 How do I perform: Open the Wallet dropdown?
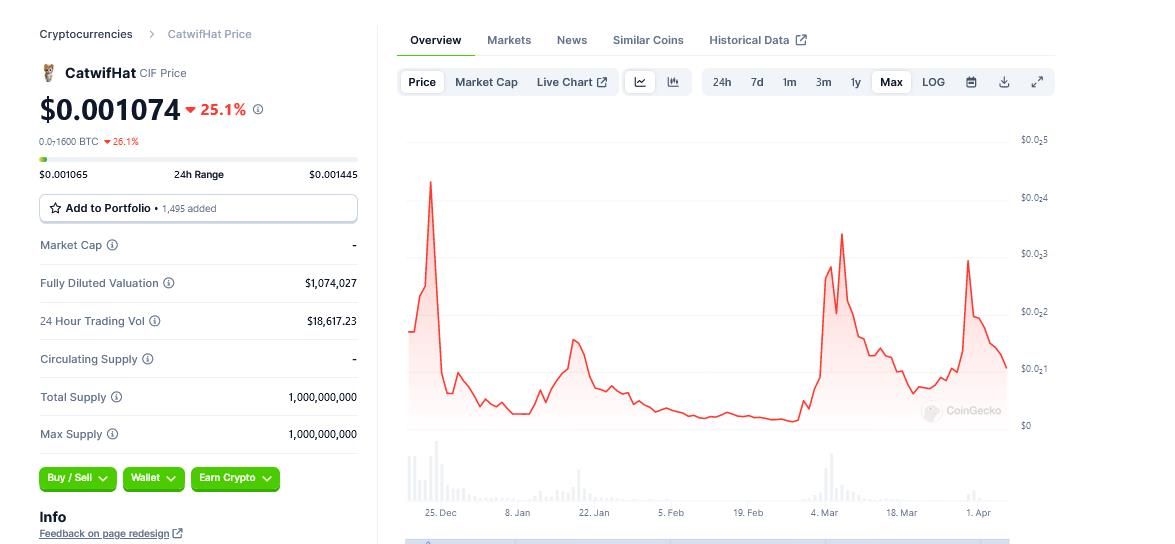[154, 478]
